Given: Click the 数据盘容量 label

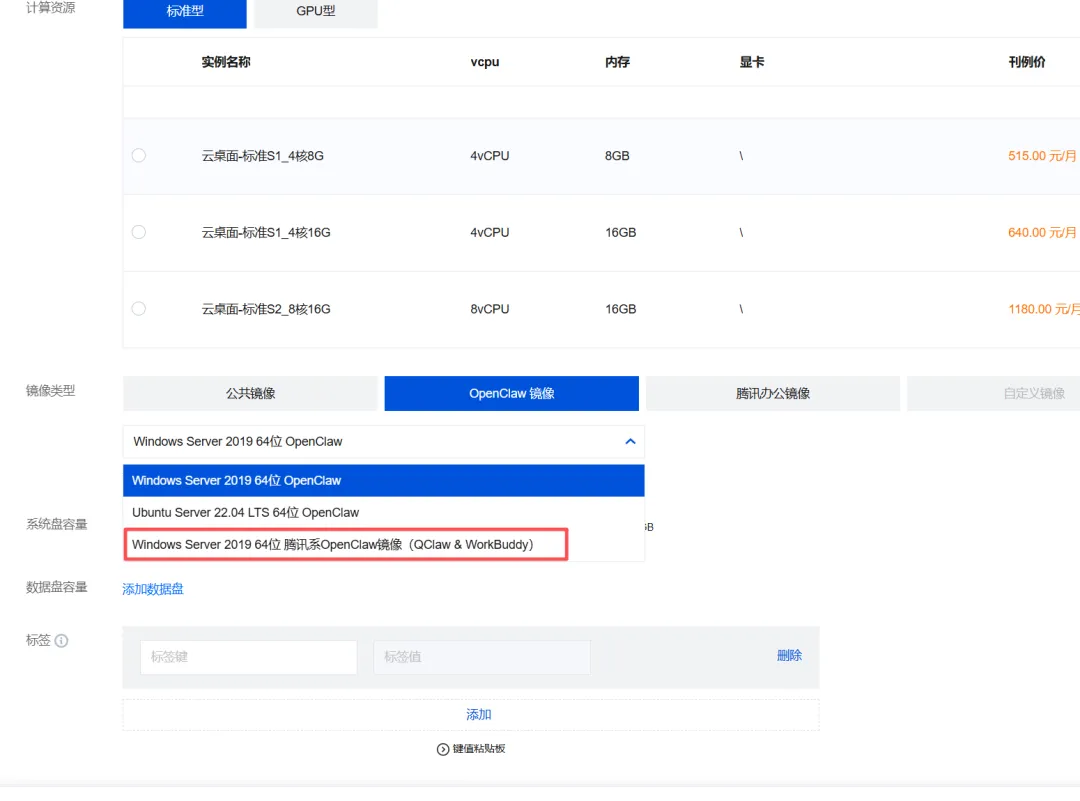Looking at the screenshot, I should (56, 587).
